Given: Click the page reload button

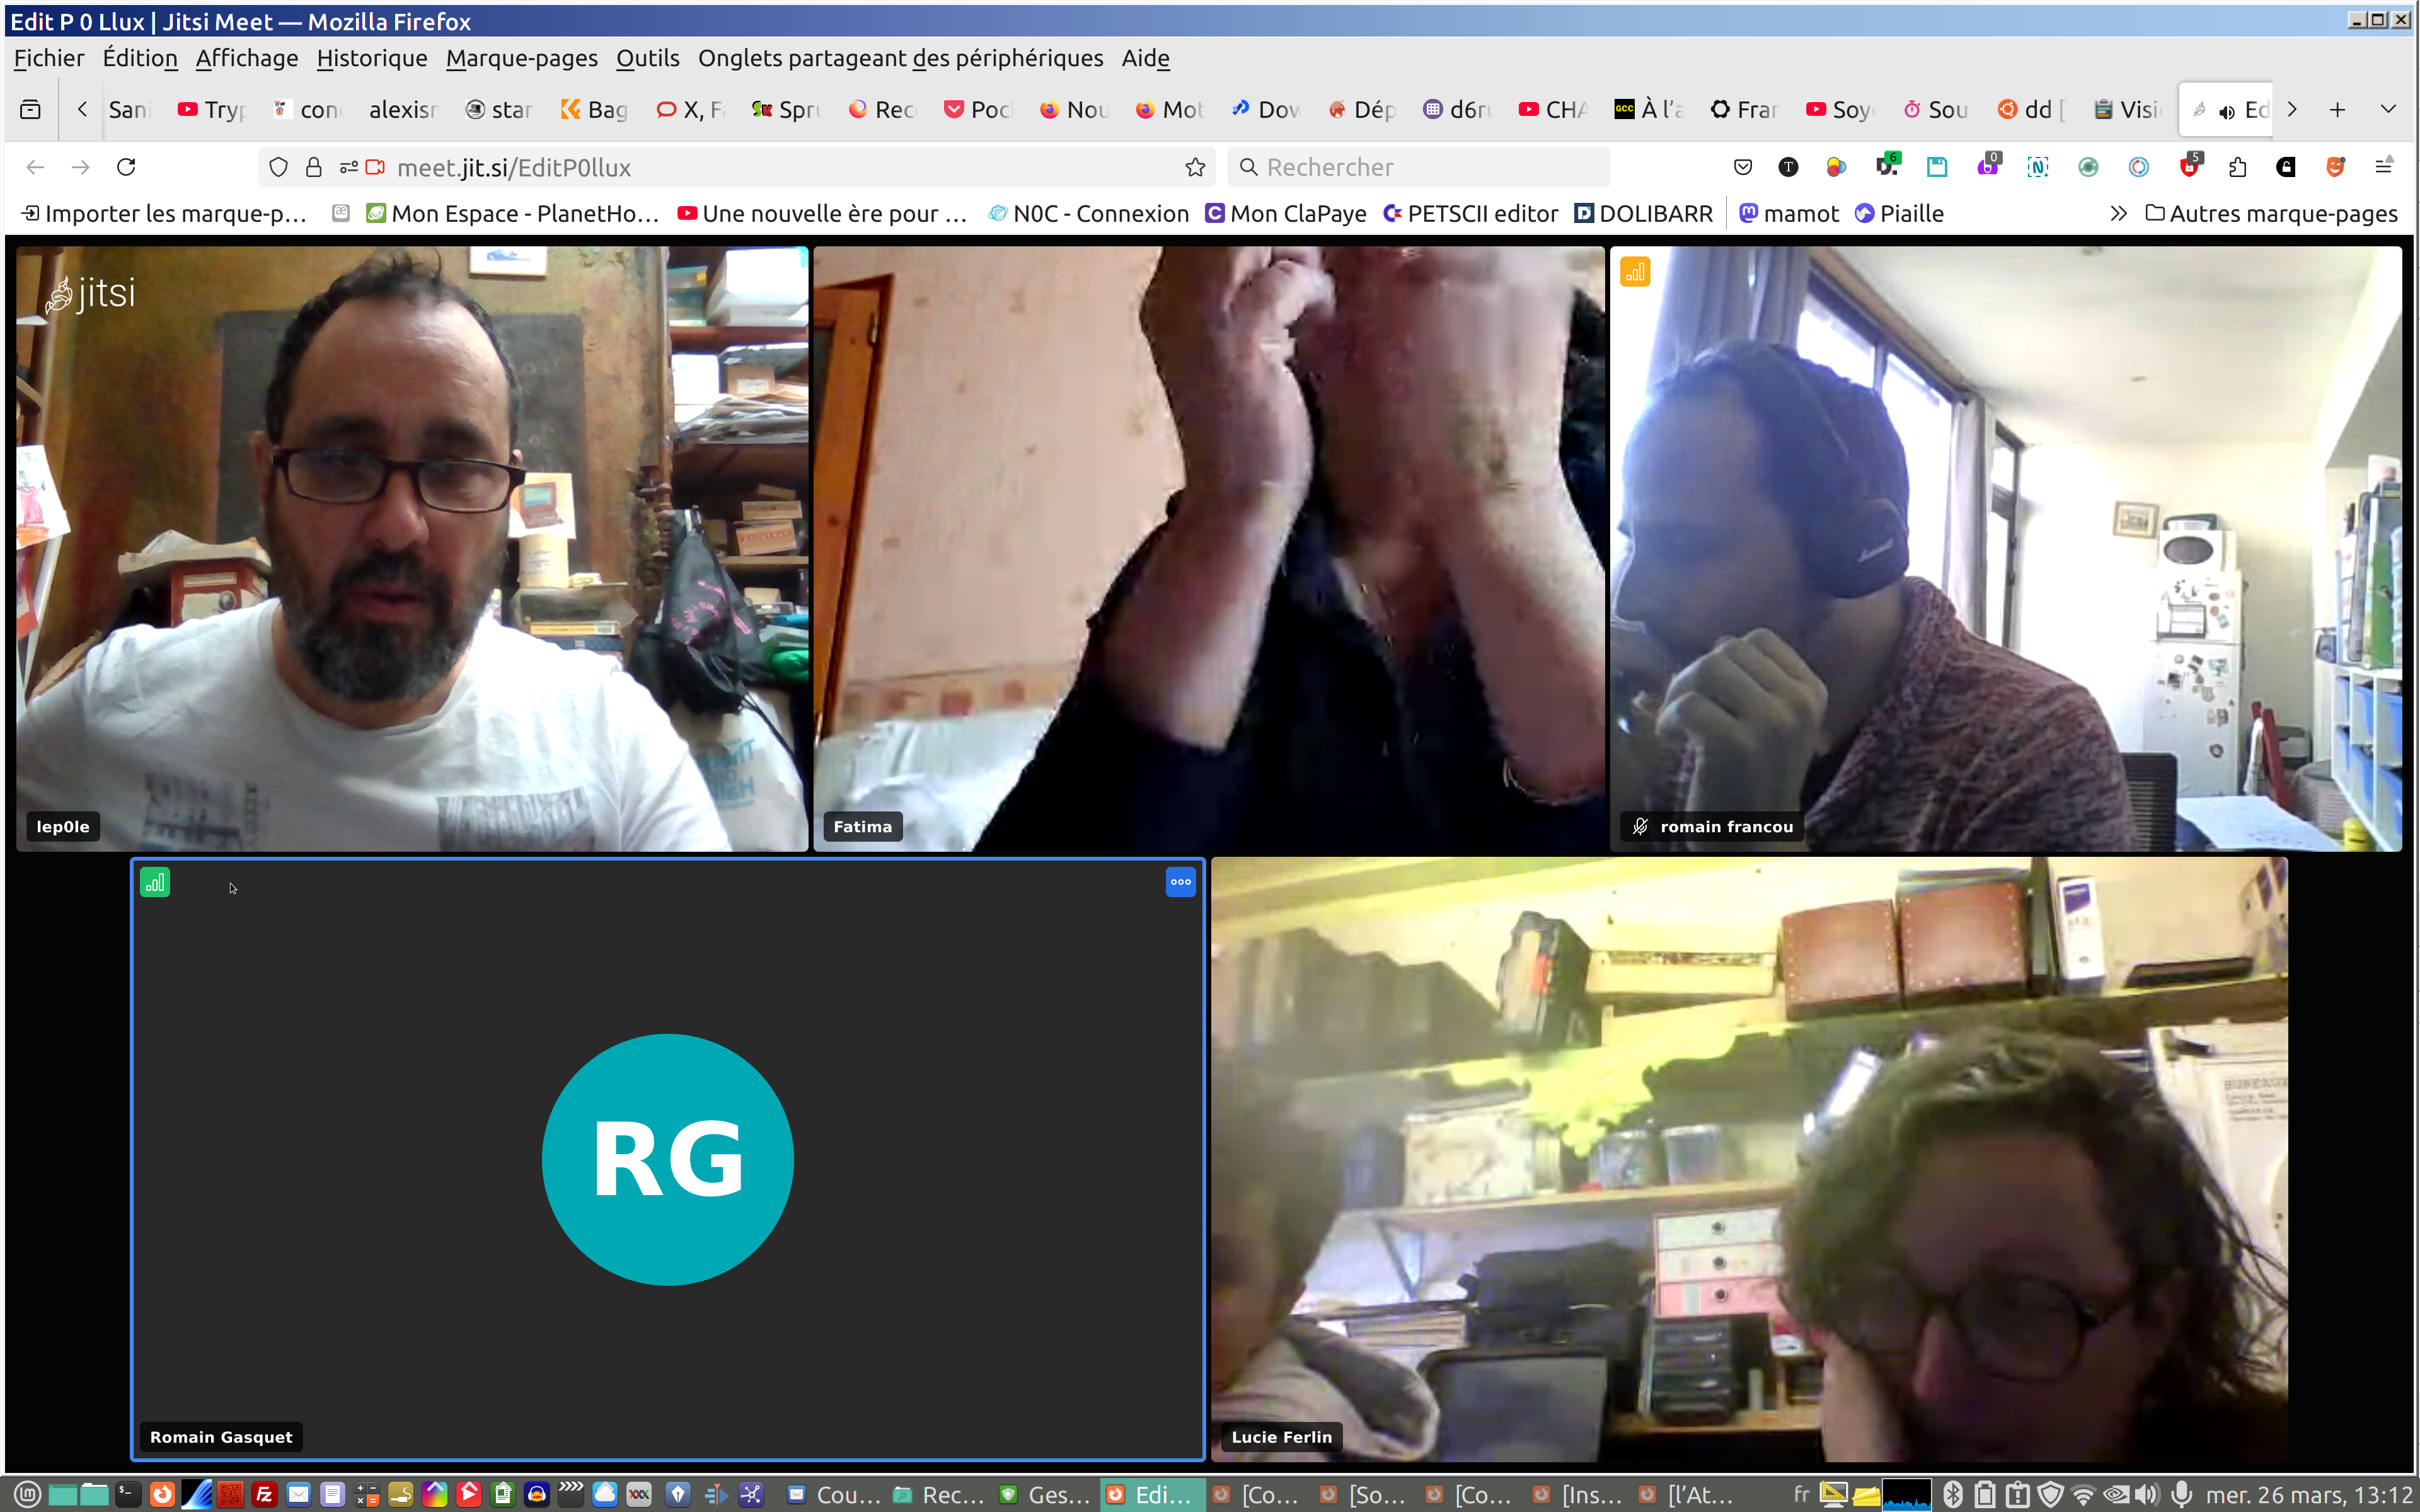Looking at the screenshot, I should pos(126,167).
